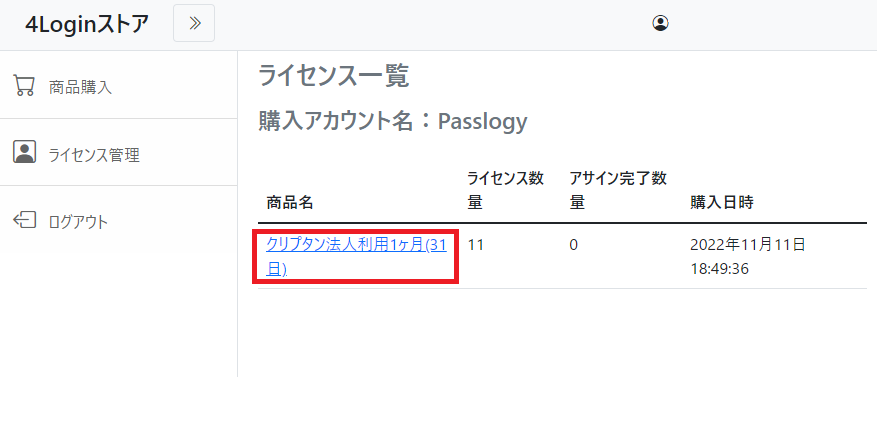
Task: Click the logout arrow icon
Action: 24,220
